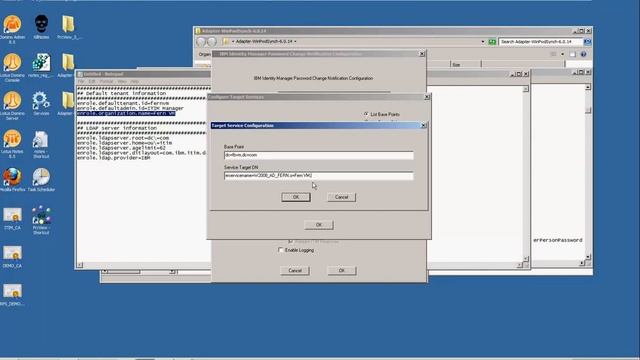Click the Explorer search box
Screen dimensions: 640x360
pyautogui.click(x=541, y=42)
